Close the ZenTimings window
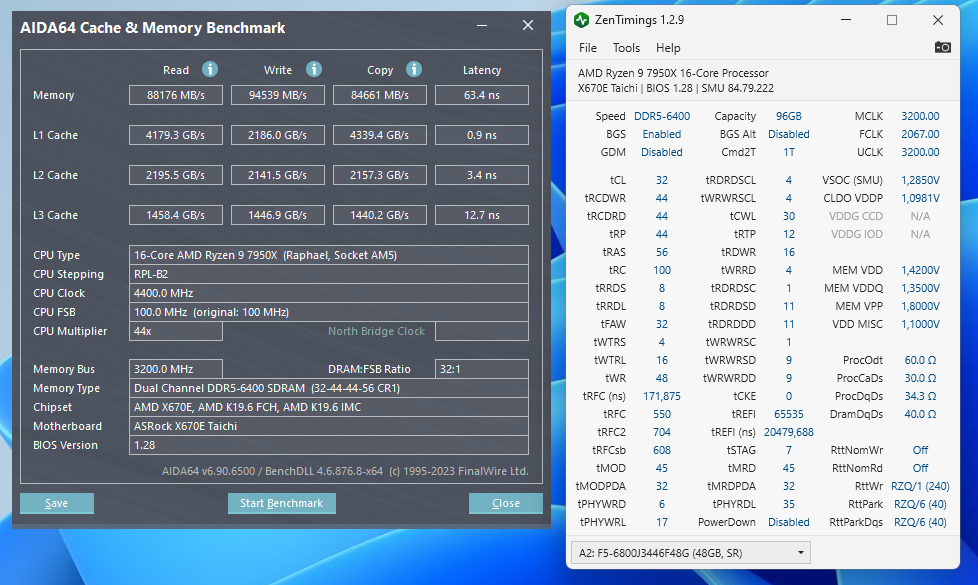978x585 pixels. pyautogui.click(x=937, y=20)
